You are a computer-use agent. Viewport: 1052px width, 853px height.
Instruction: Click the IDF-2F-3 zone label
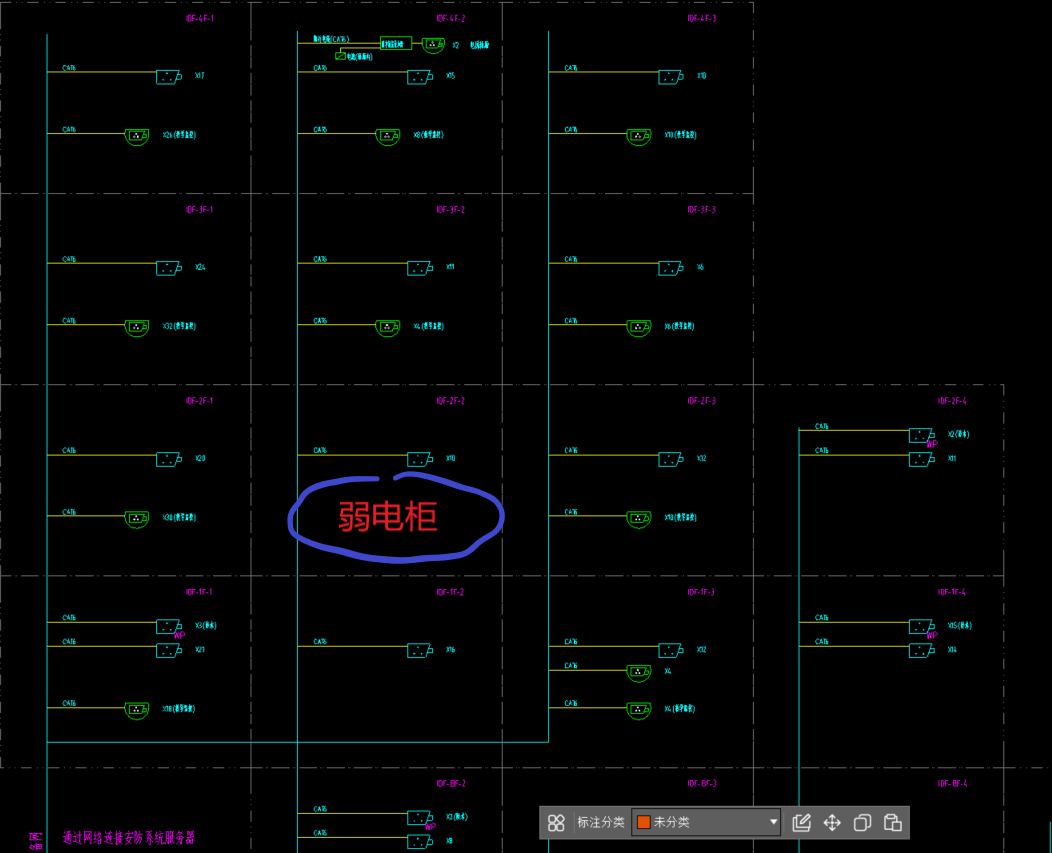pos(702,401)
